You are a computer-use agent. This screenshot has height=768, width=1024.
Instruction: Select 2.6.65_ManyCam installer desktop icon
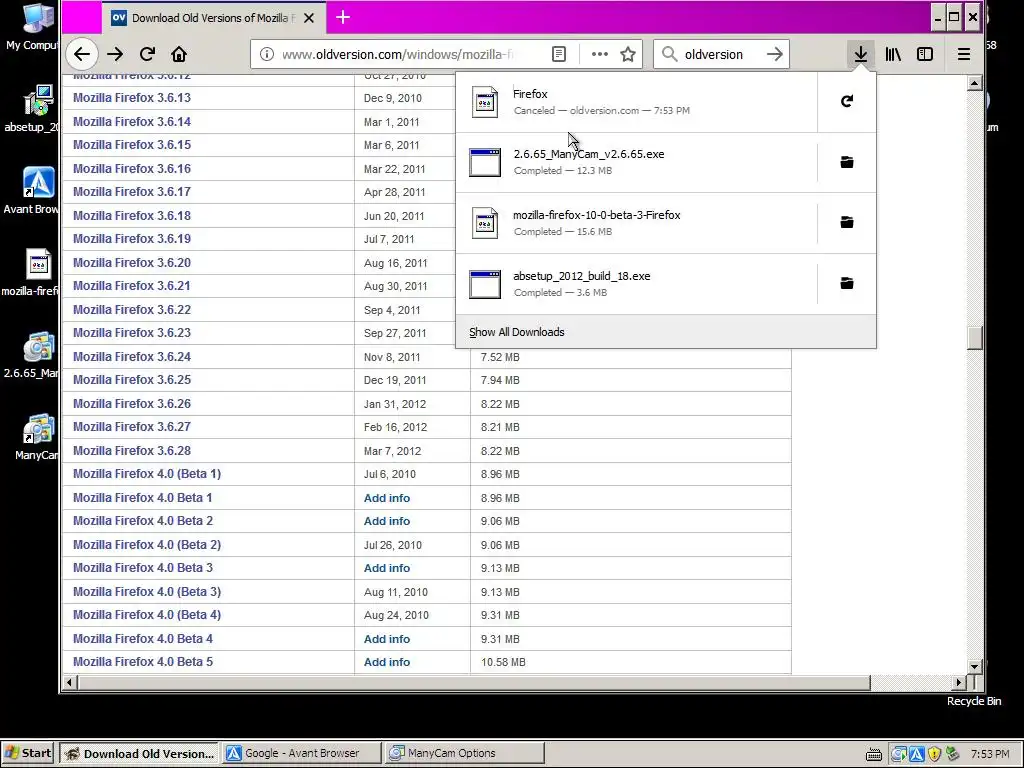(31, 355)
